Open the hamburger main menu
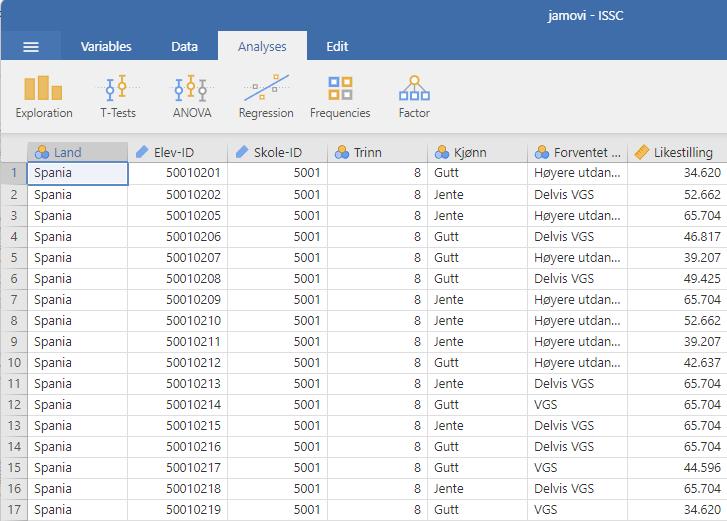Screen dimensions: 727x521 point(31,47)
